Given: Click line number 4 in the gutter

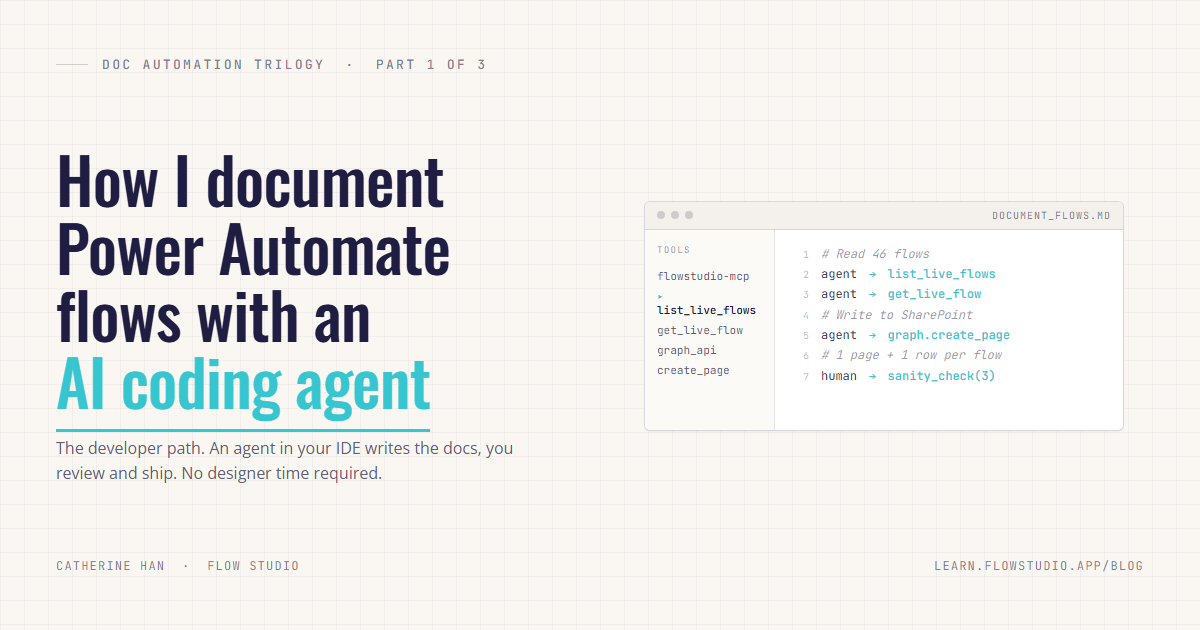Looking at the screenshot, I should [x=805, y=316].
